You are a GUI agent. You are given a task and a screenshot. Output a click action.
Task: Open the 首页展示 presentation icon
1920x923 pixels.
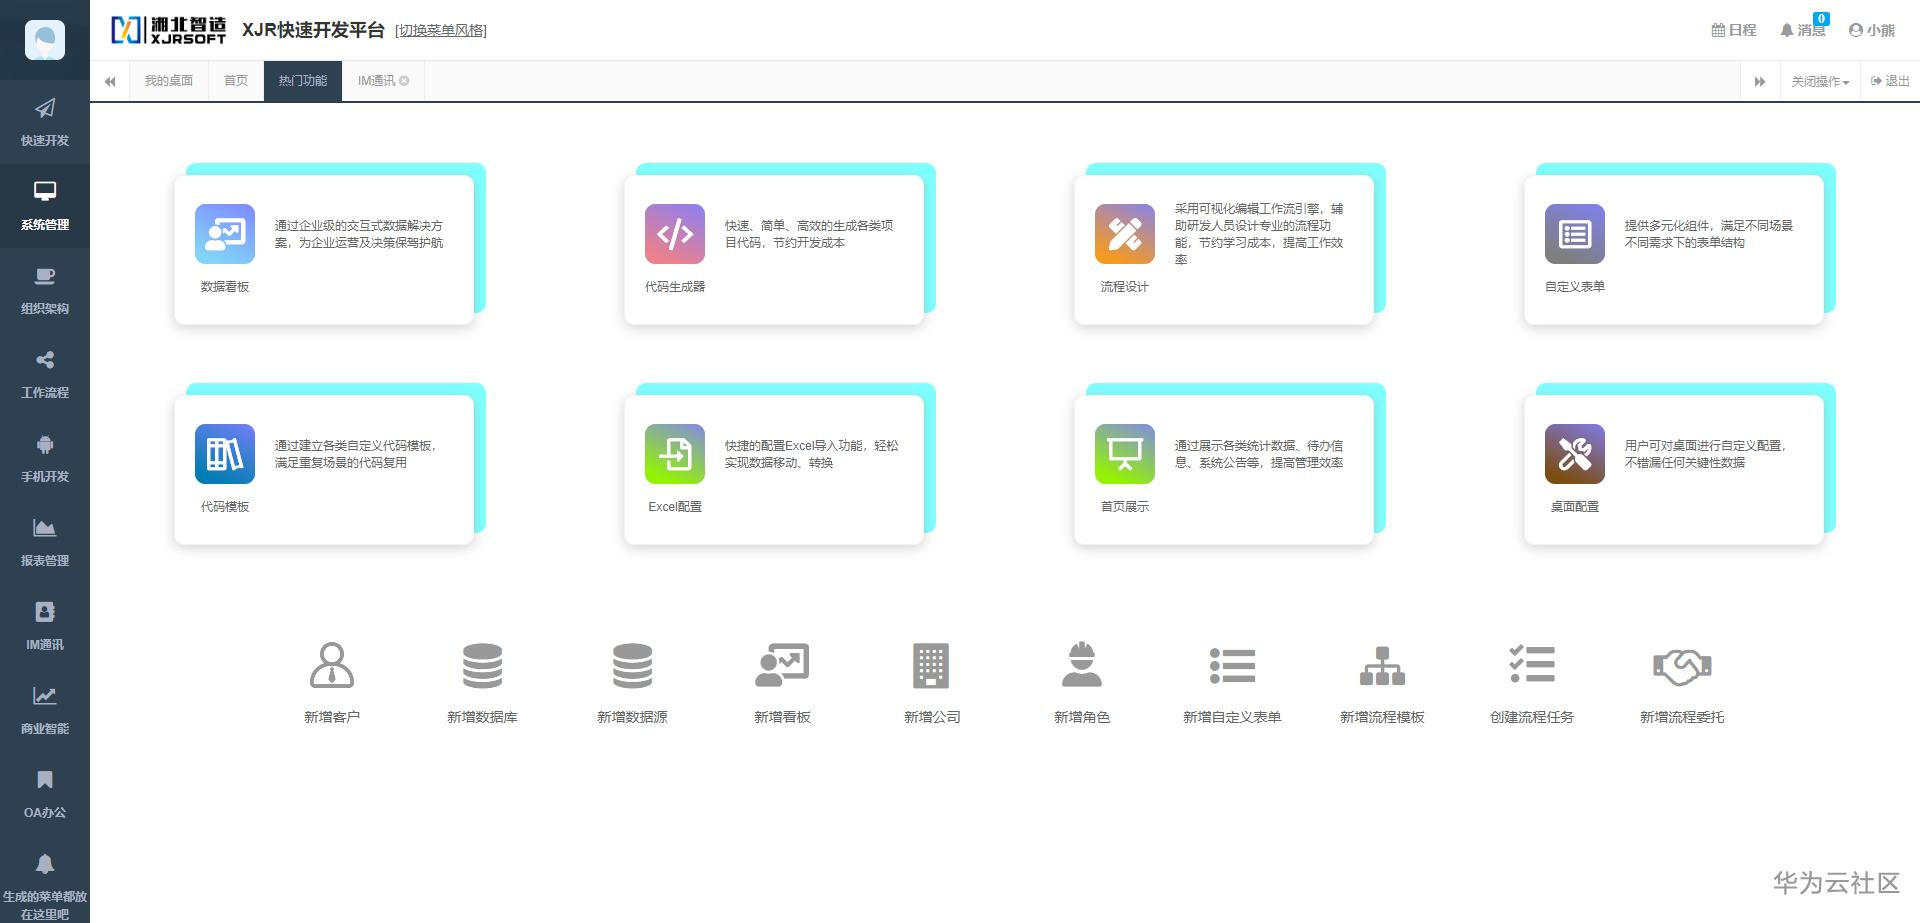point(1125,454)
